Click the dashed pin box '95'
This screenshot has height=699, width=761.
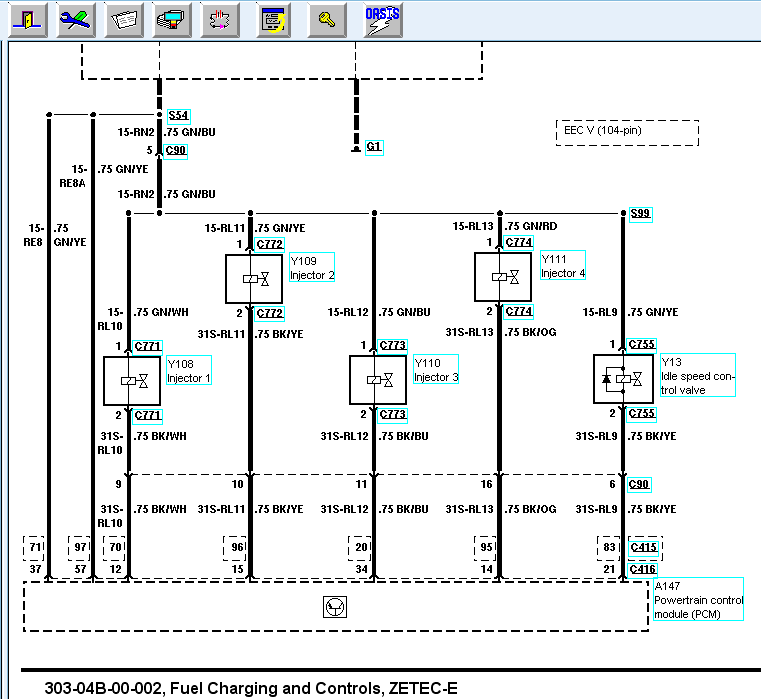click(x=485, y=548)
